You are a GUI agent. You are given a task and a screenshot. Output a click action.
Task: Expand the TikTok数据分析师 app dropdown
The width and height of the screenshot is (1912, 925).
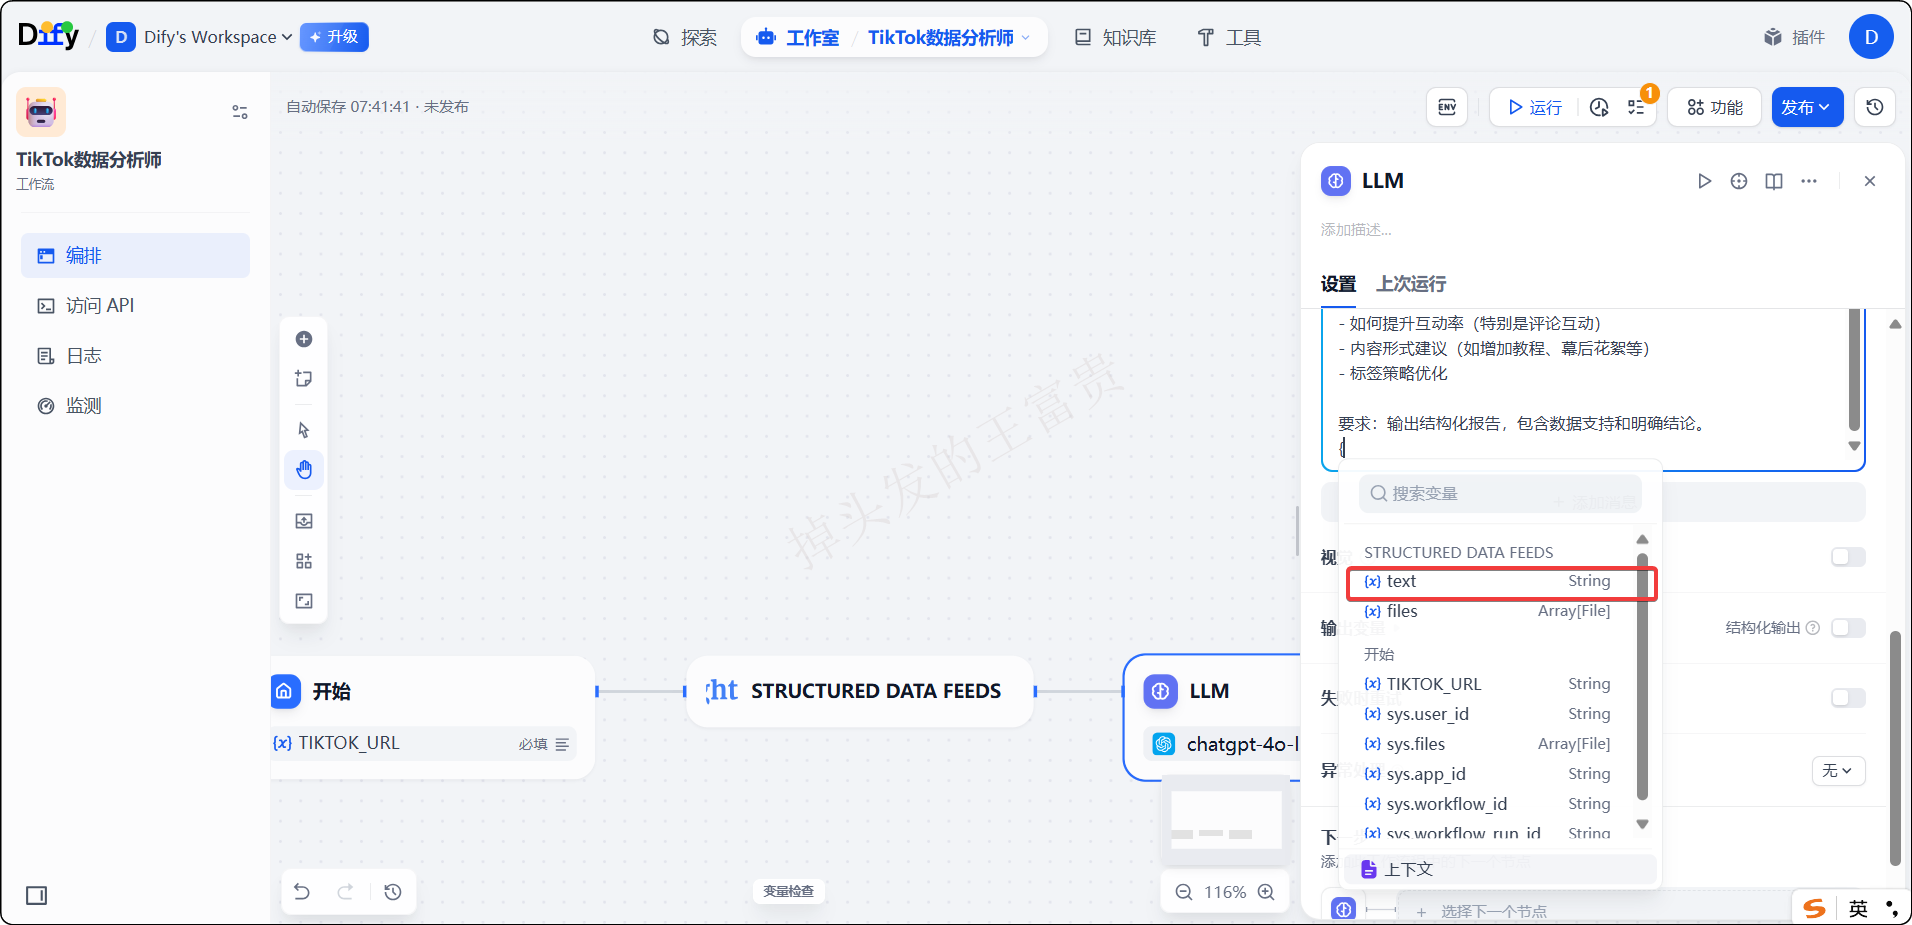coord(948,38)
